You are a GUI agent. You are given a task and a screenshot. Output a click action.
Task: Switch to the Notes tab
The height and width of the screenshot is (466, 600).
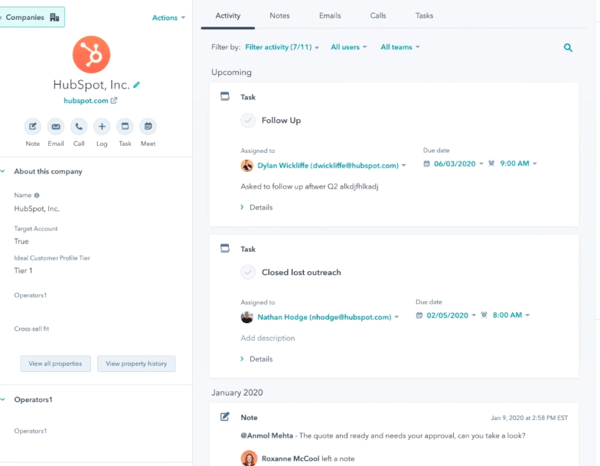[x=280, y=16]
